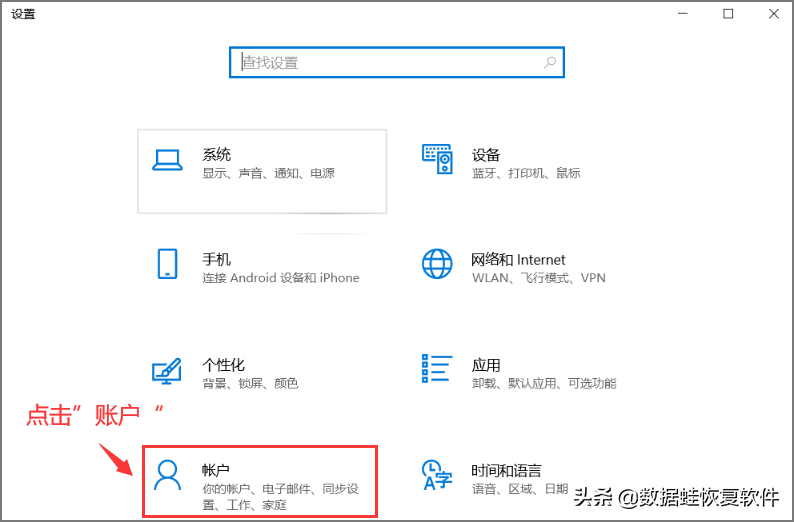
Task: Focus the 查找设置 search field
Action: pos(396,62)
